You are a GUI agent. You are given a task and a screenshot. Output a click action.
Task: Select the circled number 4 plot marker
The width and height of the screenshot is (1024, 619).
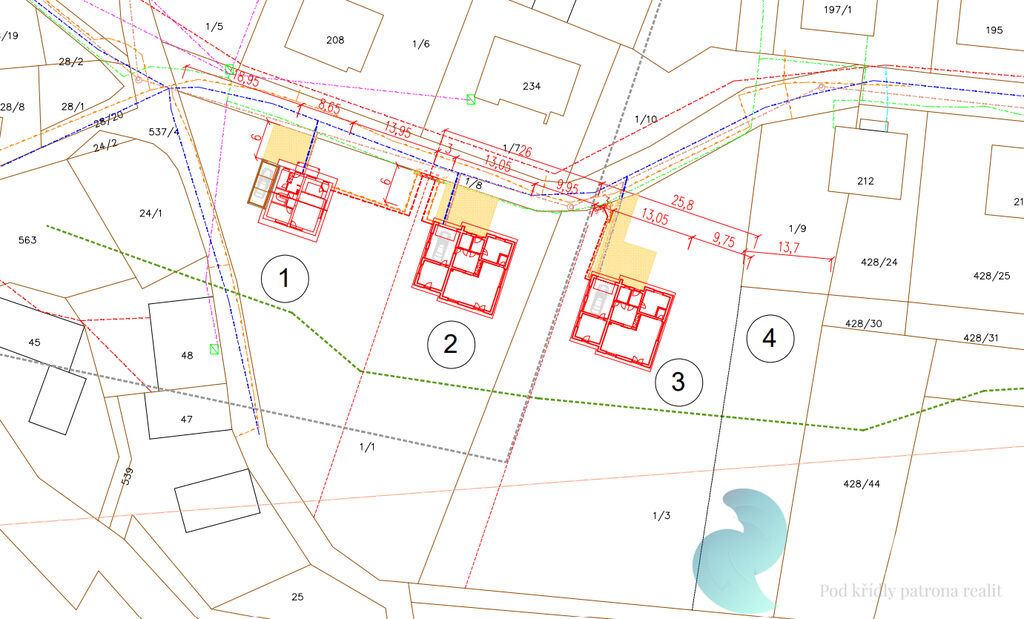(x=768, y=337)
